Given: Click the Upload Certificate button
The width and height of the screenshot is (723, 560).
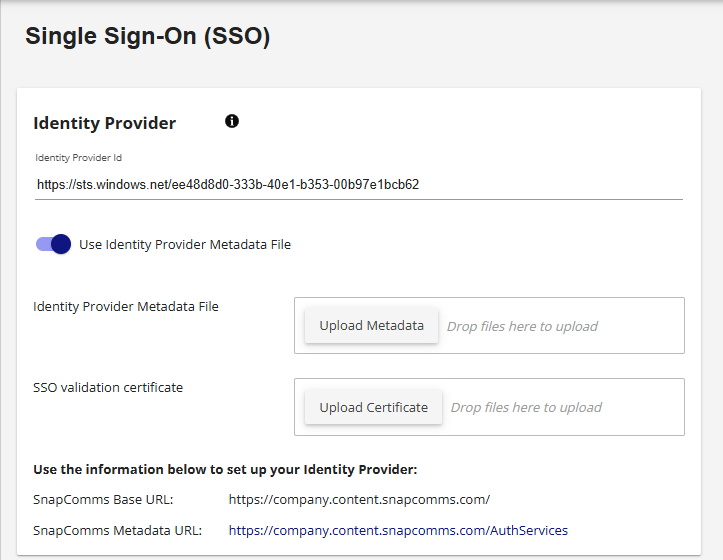Looking at the screenshot, I should [x=373, y=407].
